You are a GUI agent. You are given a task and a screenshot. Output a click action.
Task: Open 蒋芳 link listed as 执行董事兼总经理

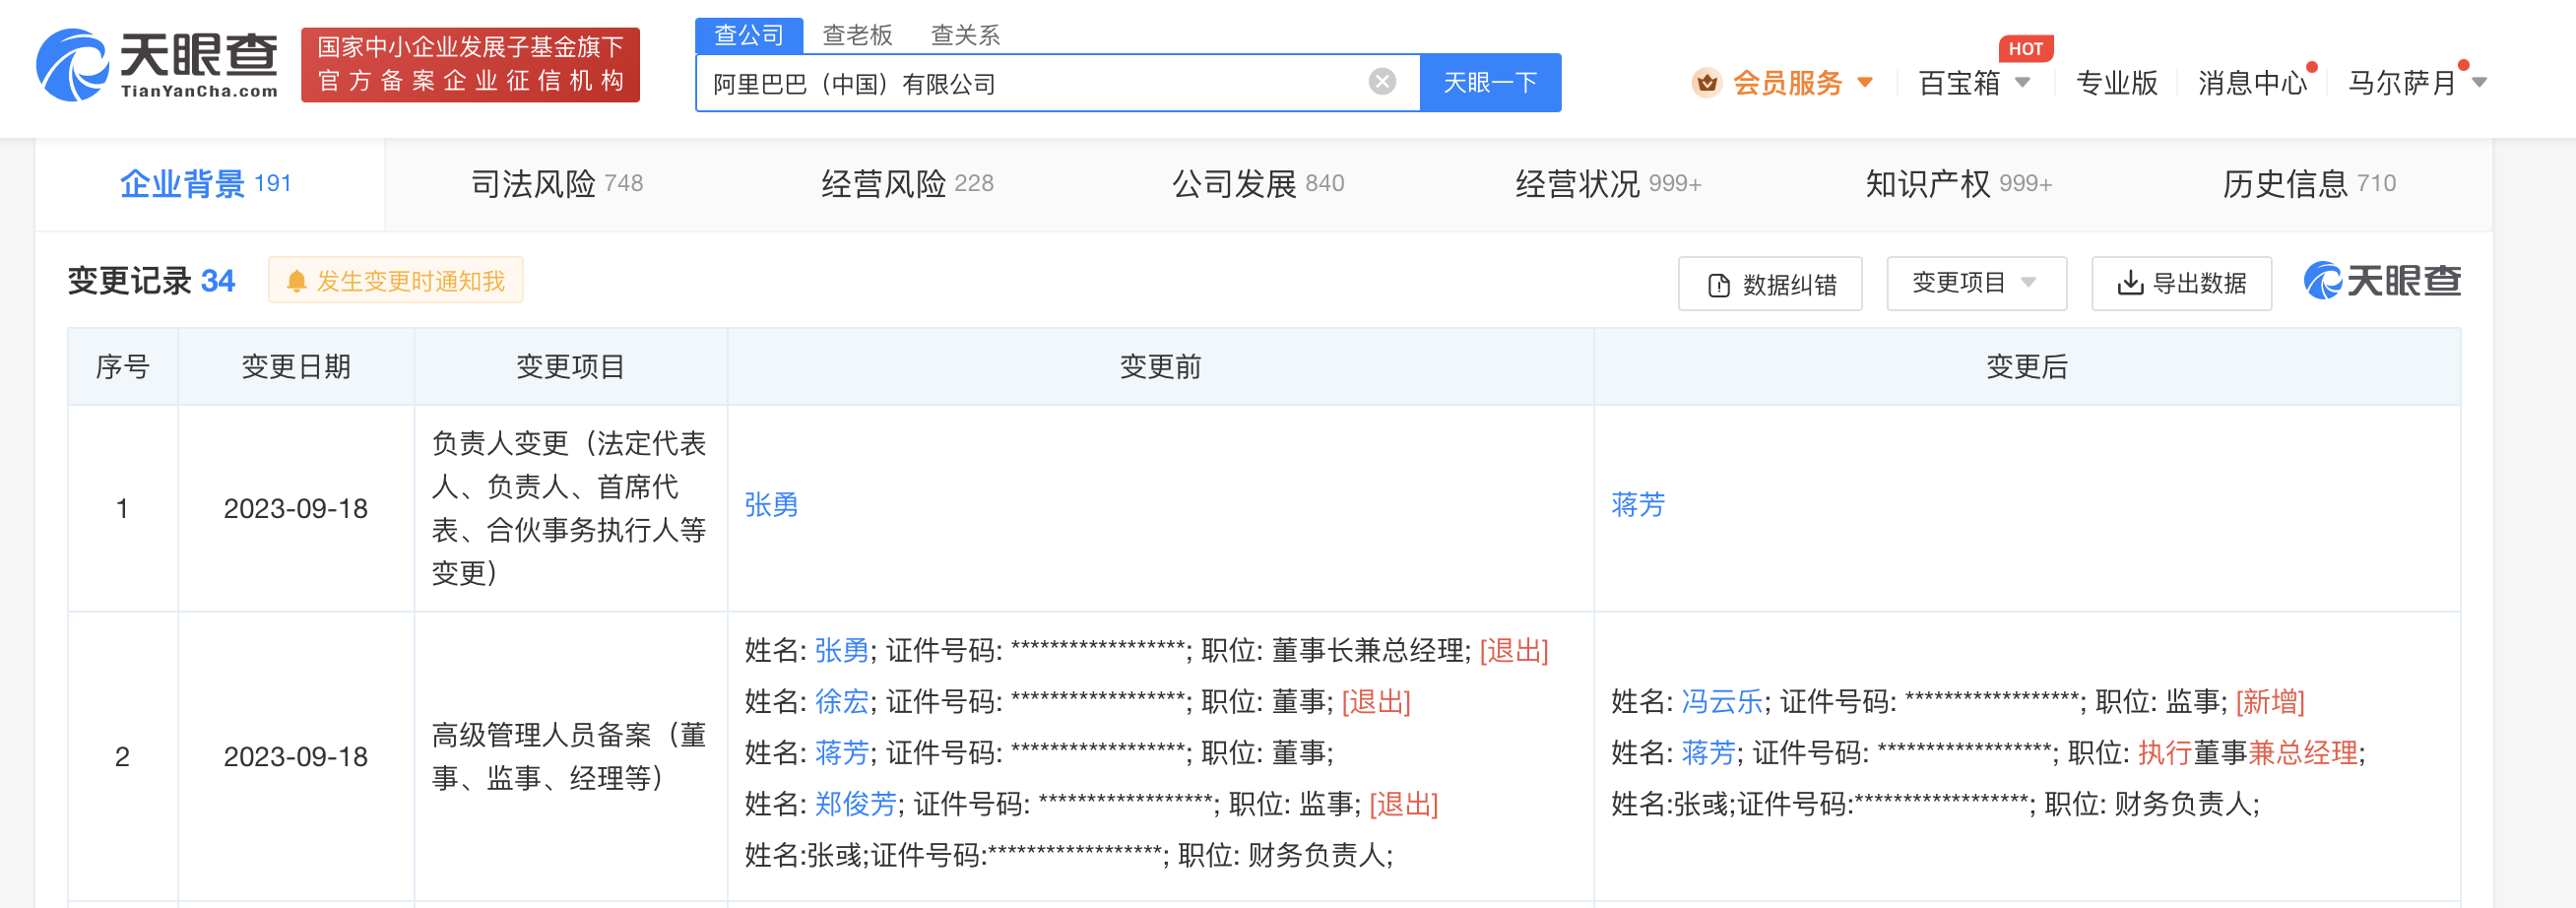coord(1708,753)
